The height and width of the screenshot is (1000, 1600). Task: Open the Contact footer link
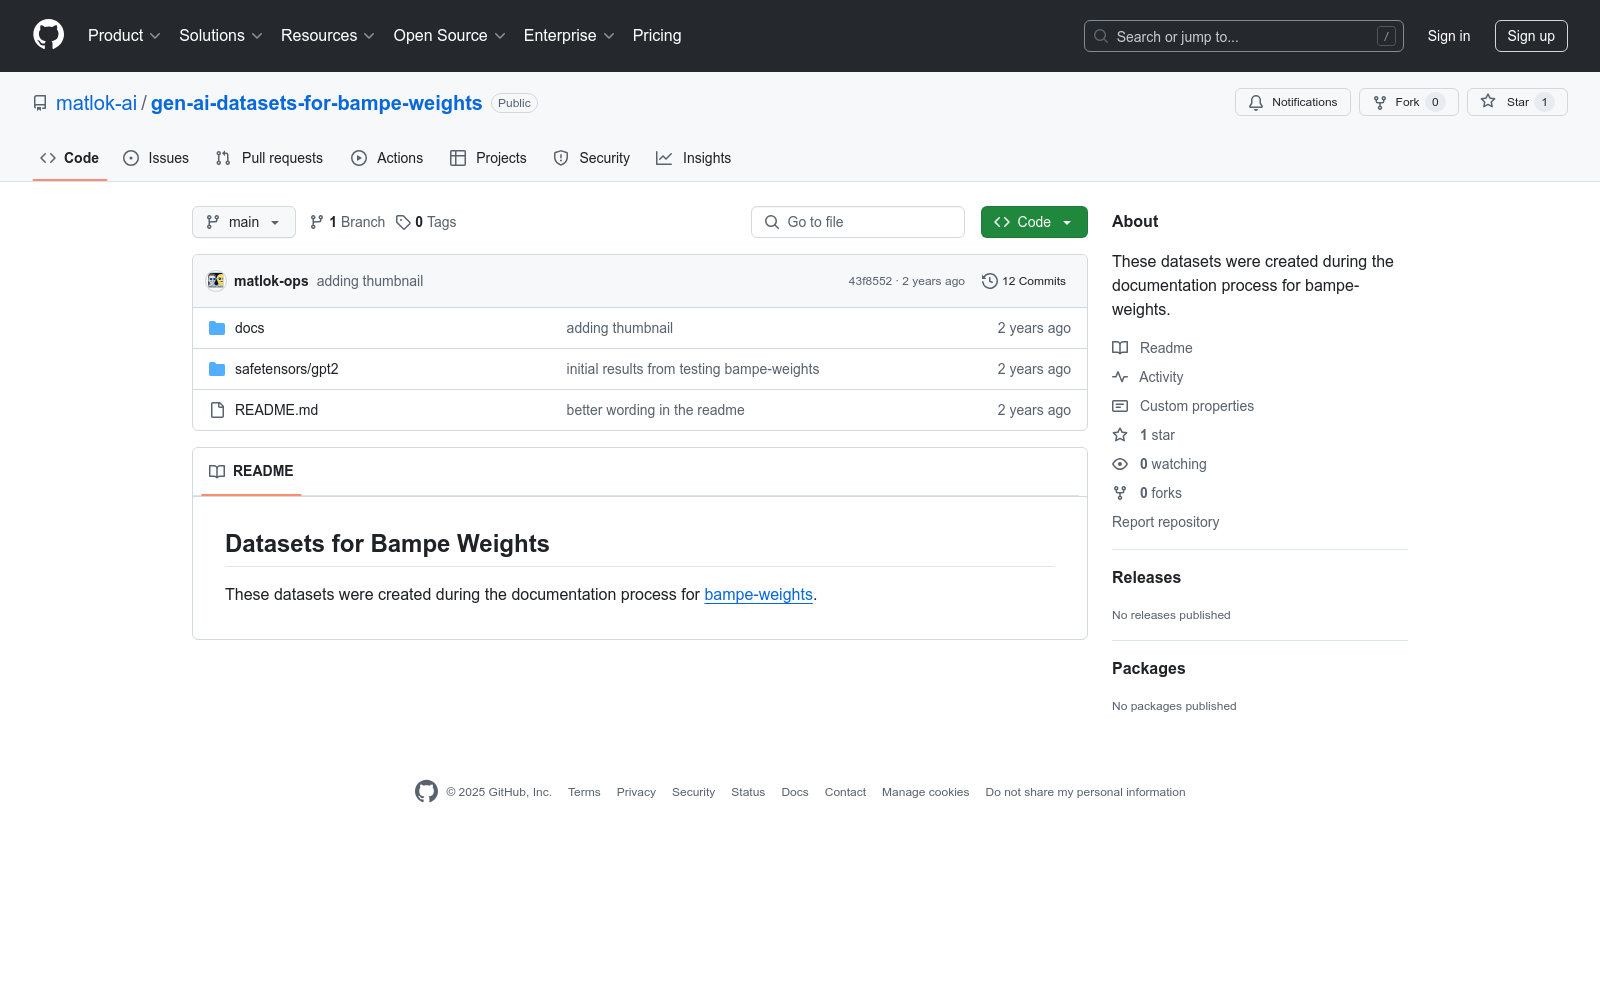coord(845,792)
